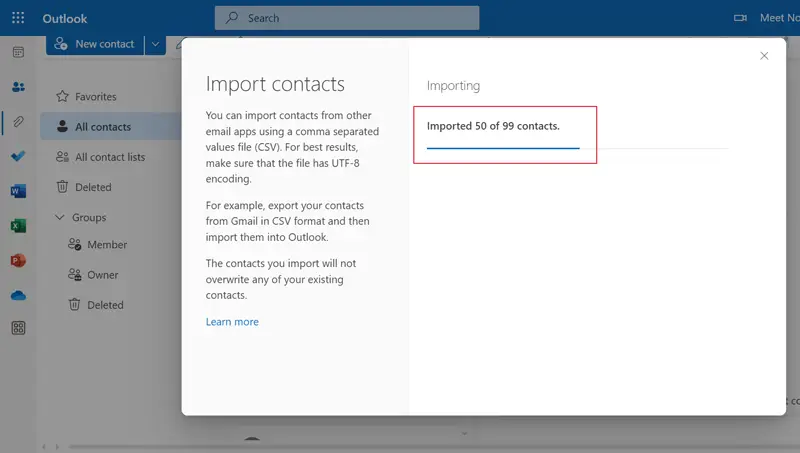The width and height of the screenshot is (800, 453).
Task: Open the People icon in left rail
Action: tap(18, 87)
